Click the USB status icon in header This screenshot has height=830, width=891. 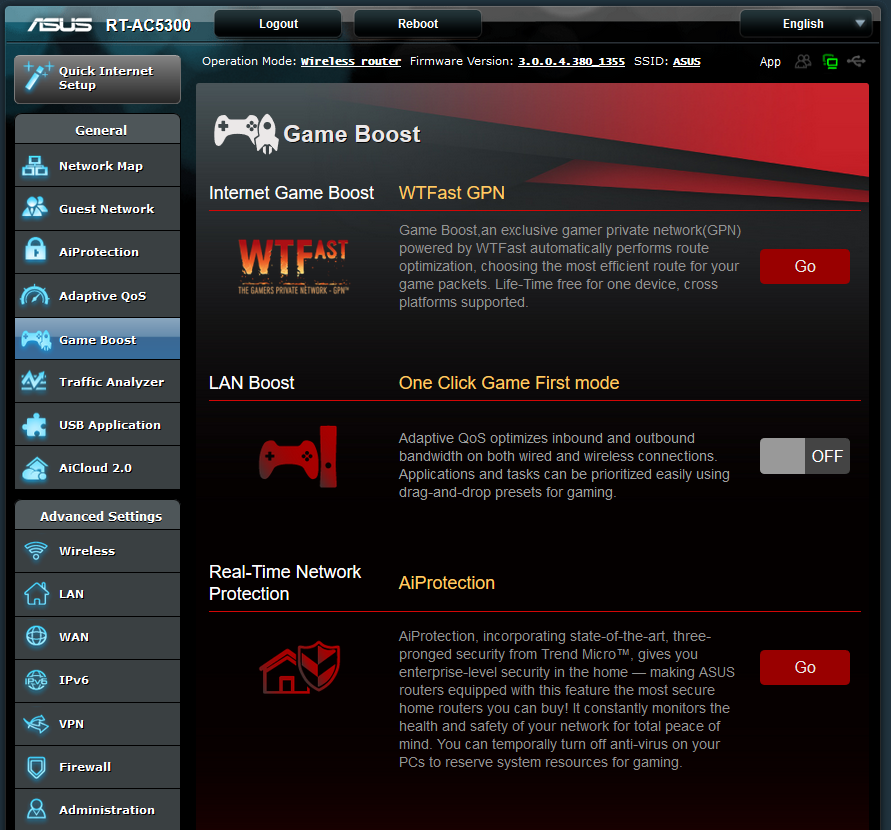(856, 61)
